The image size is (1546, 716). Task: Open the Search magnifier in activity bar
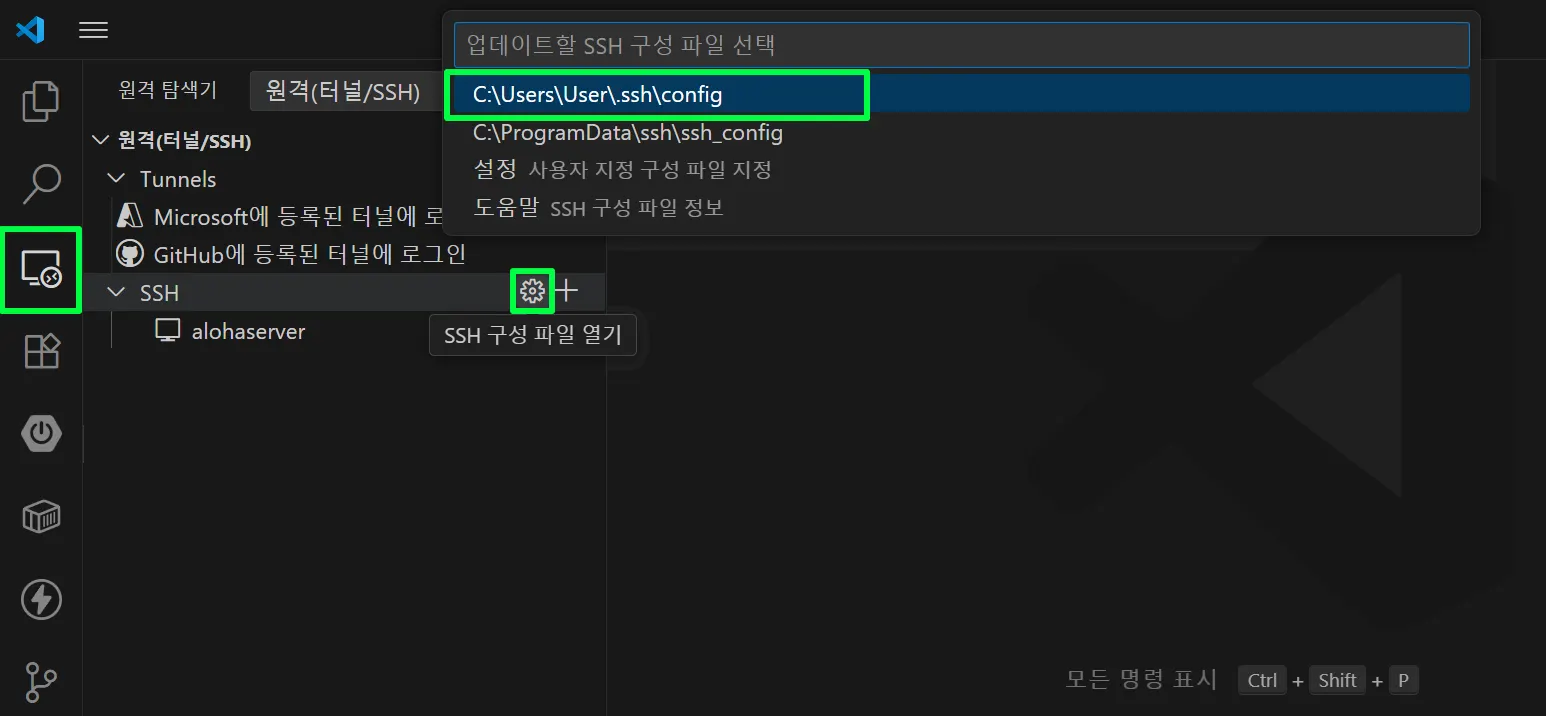point(41,184)
